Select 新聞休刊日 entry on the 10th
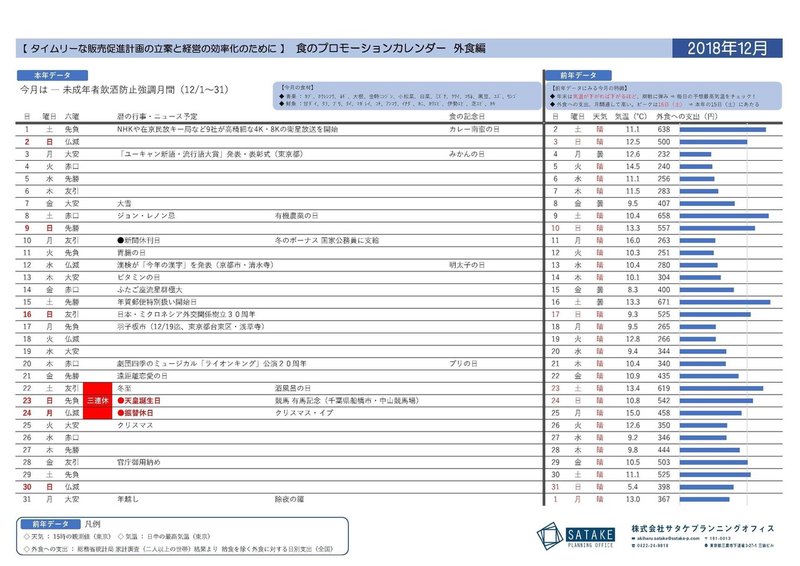Viewport: 800px width, 566px height. coord(138,240)
